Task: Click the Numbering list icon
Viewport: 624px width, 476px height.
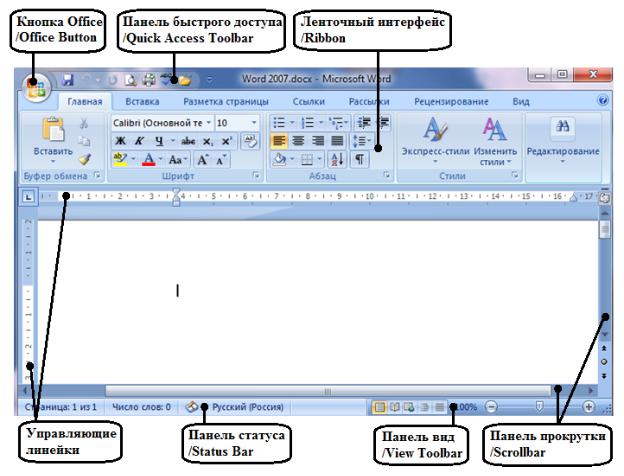Action: pos(308,123)
